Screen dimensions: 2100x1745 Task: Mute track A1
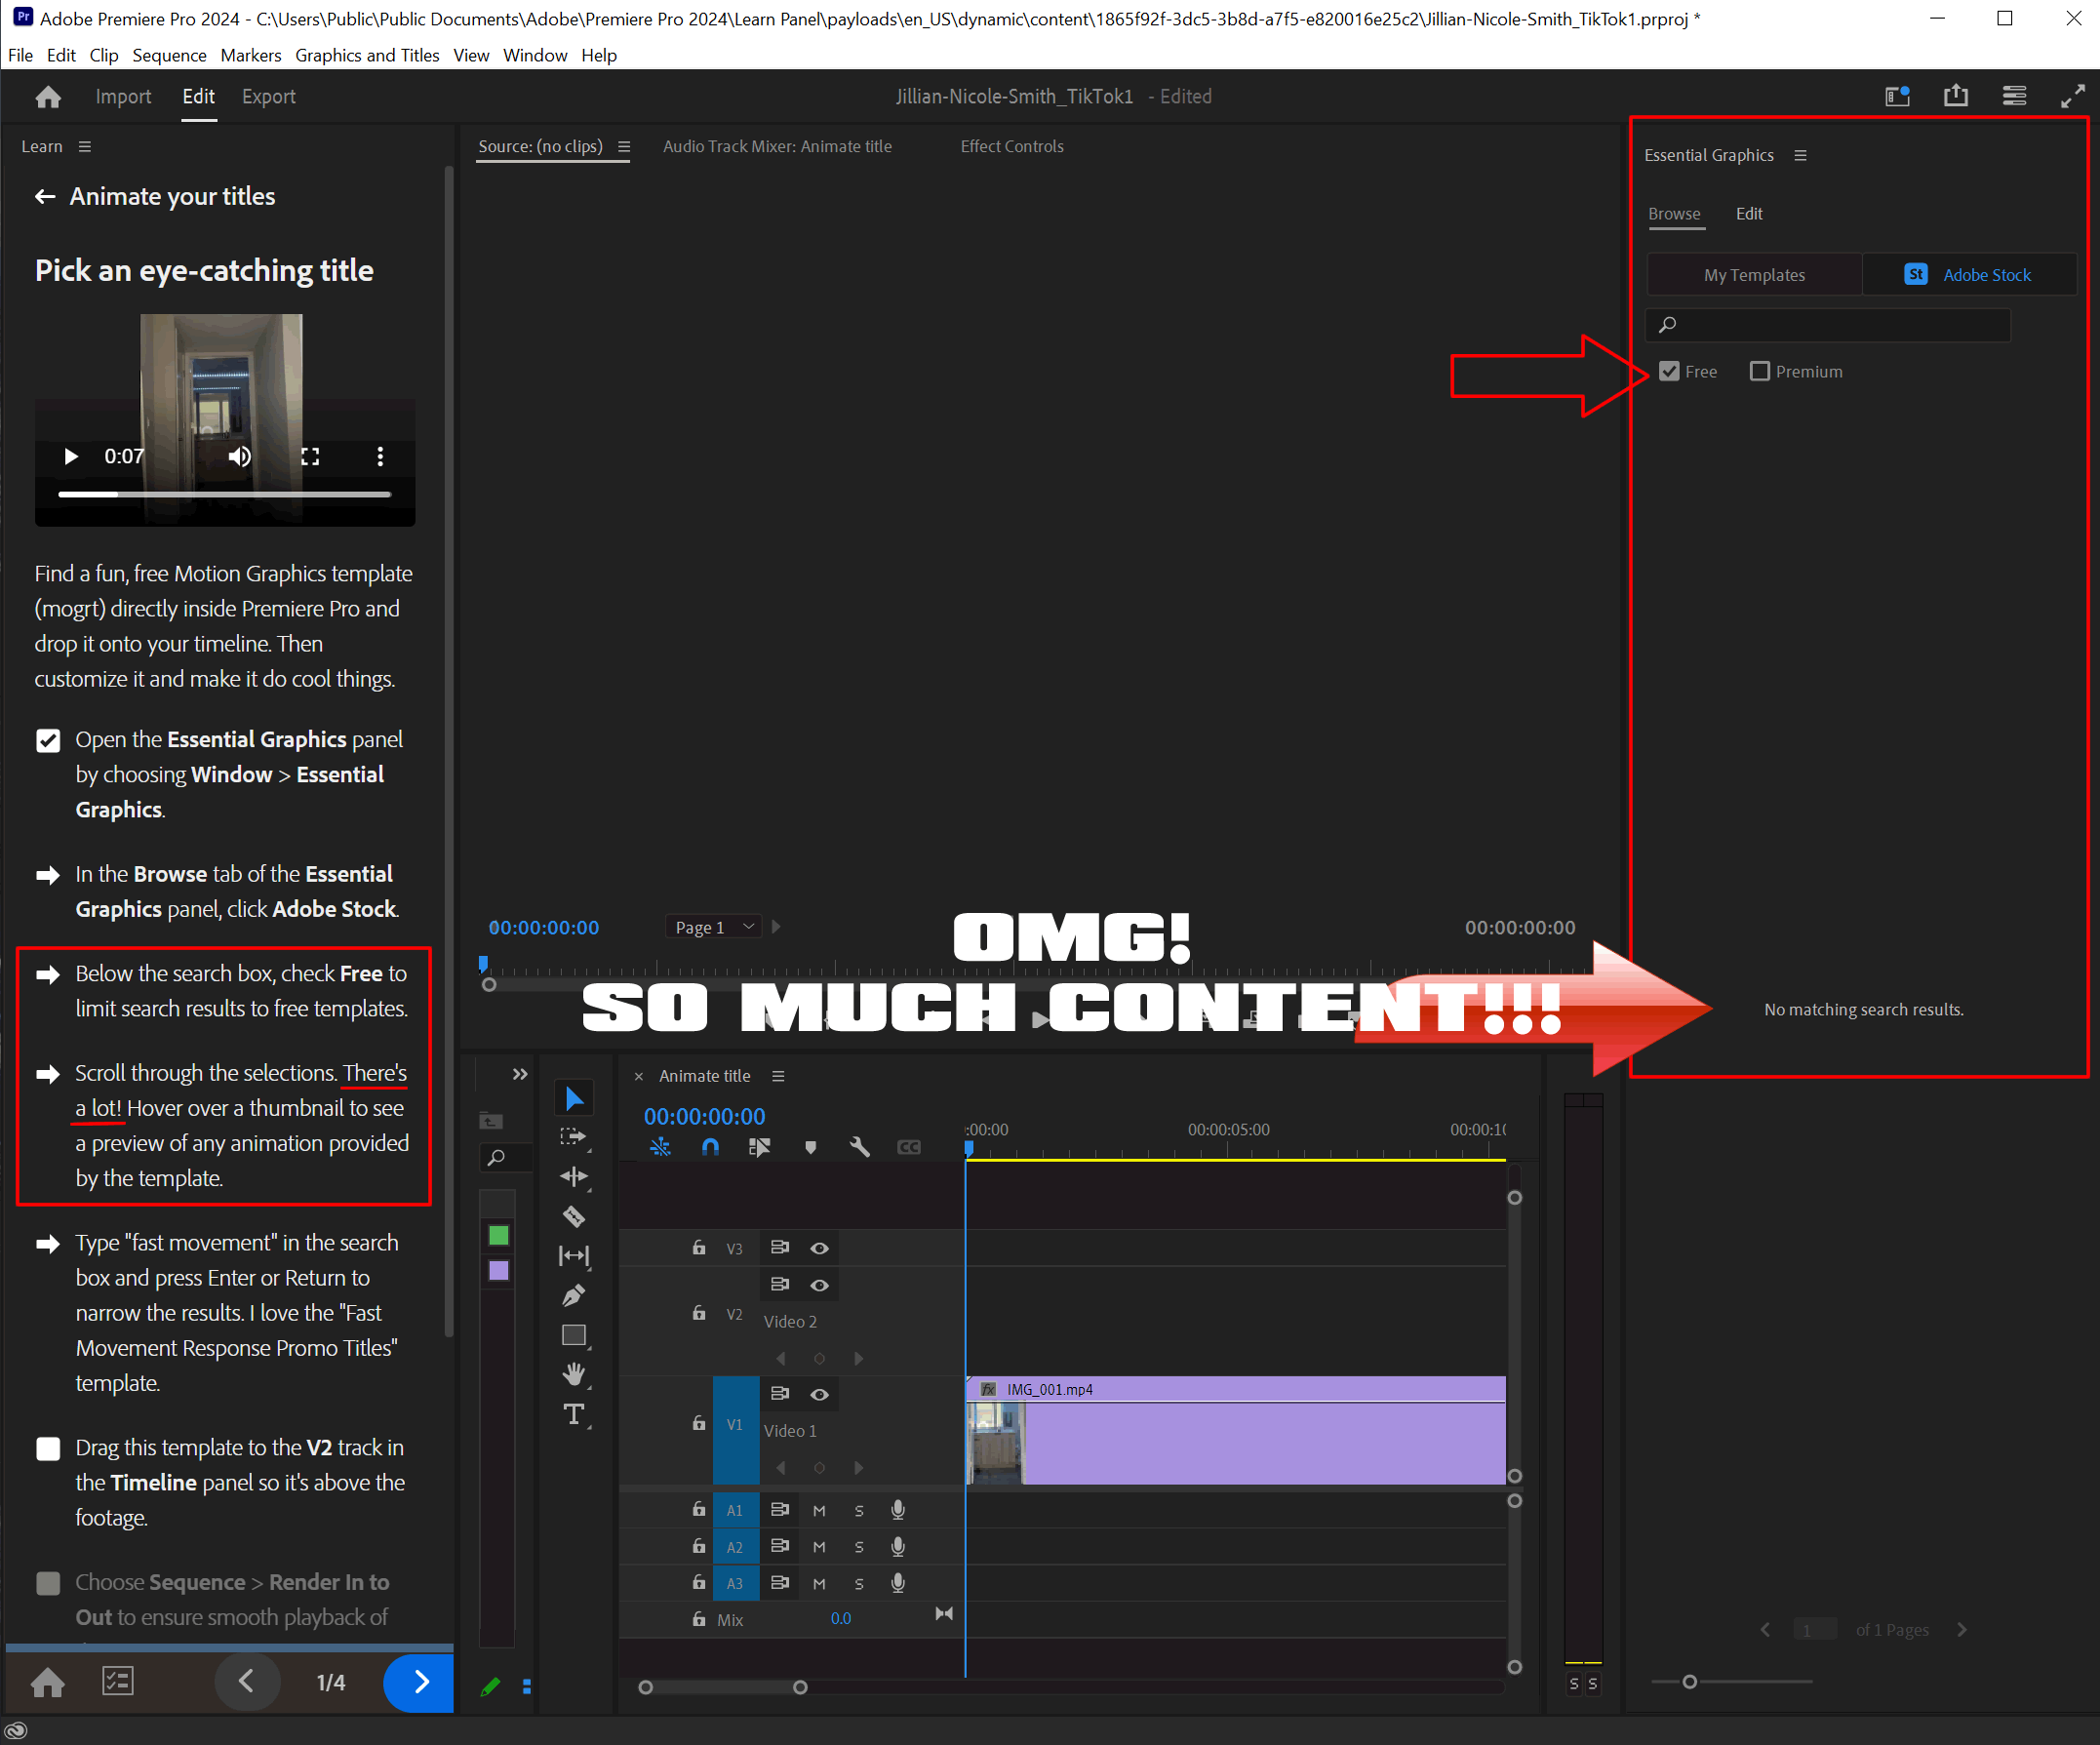(x=819, y=1510)
